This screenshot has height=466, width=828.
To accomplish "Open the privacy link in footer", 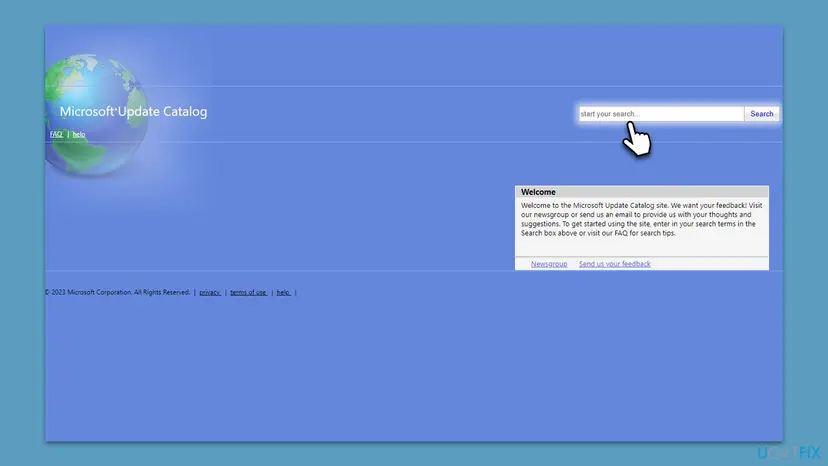I will point(210,292).
